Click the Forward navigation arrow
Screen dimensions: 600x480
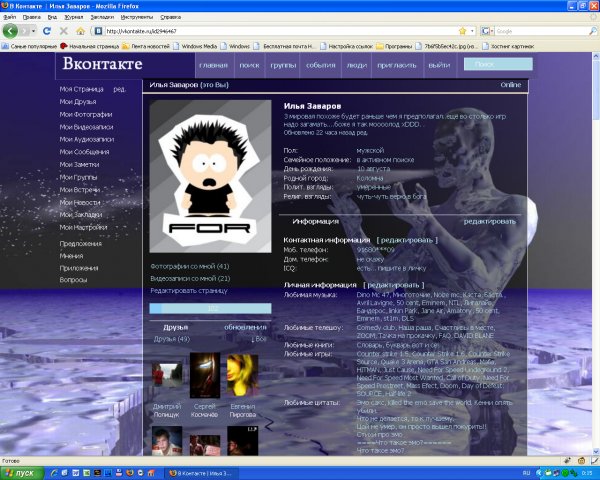tap(24, 31)
